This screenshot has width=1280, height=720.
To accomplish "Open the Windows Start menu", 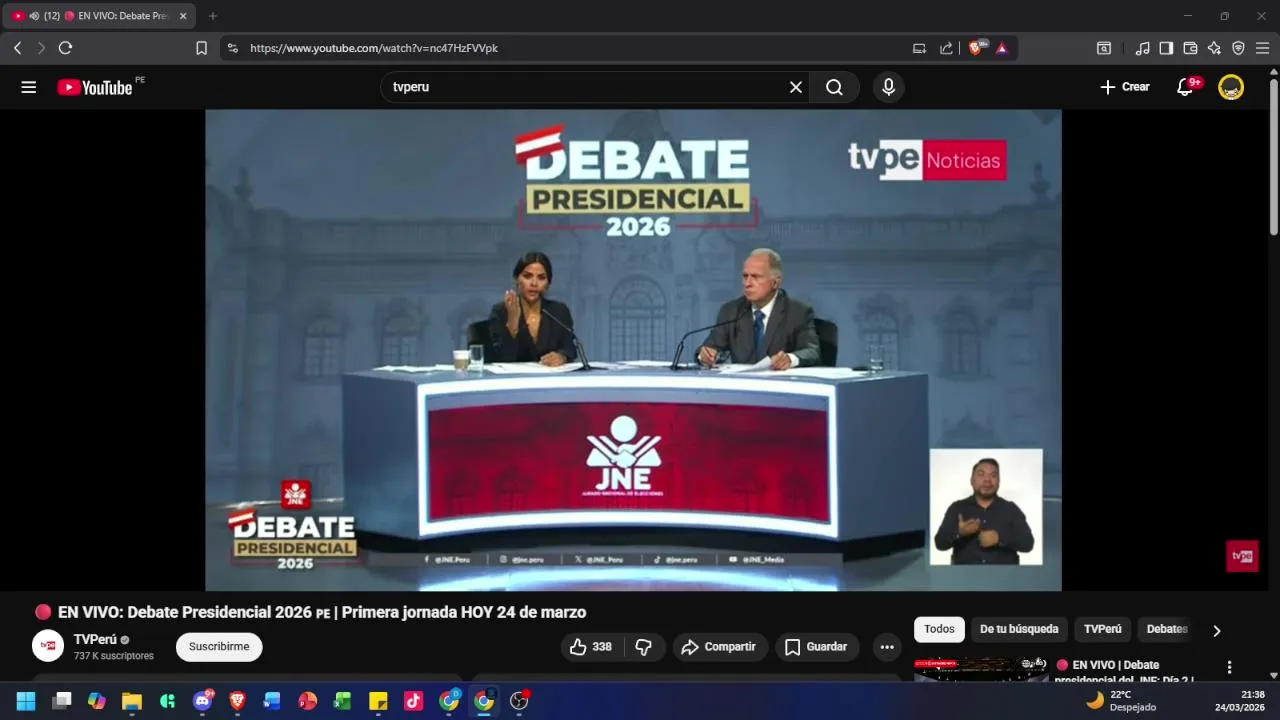I will point(26,701).
